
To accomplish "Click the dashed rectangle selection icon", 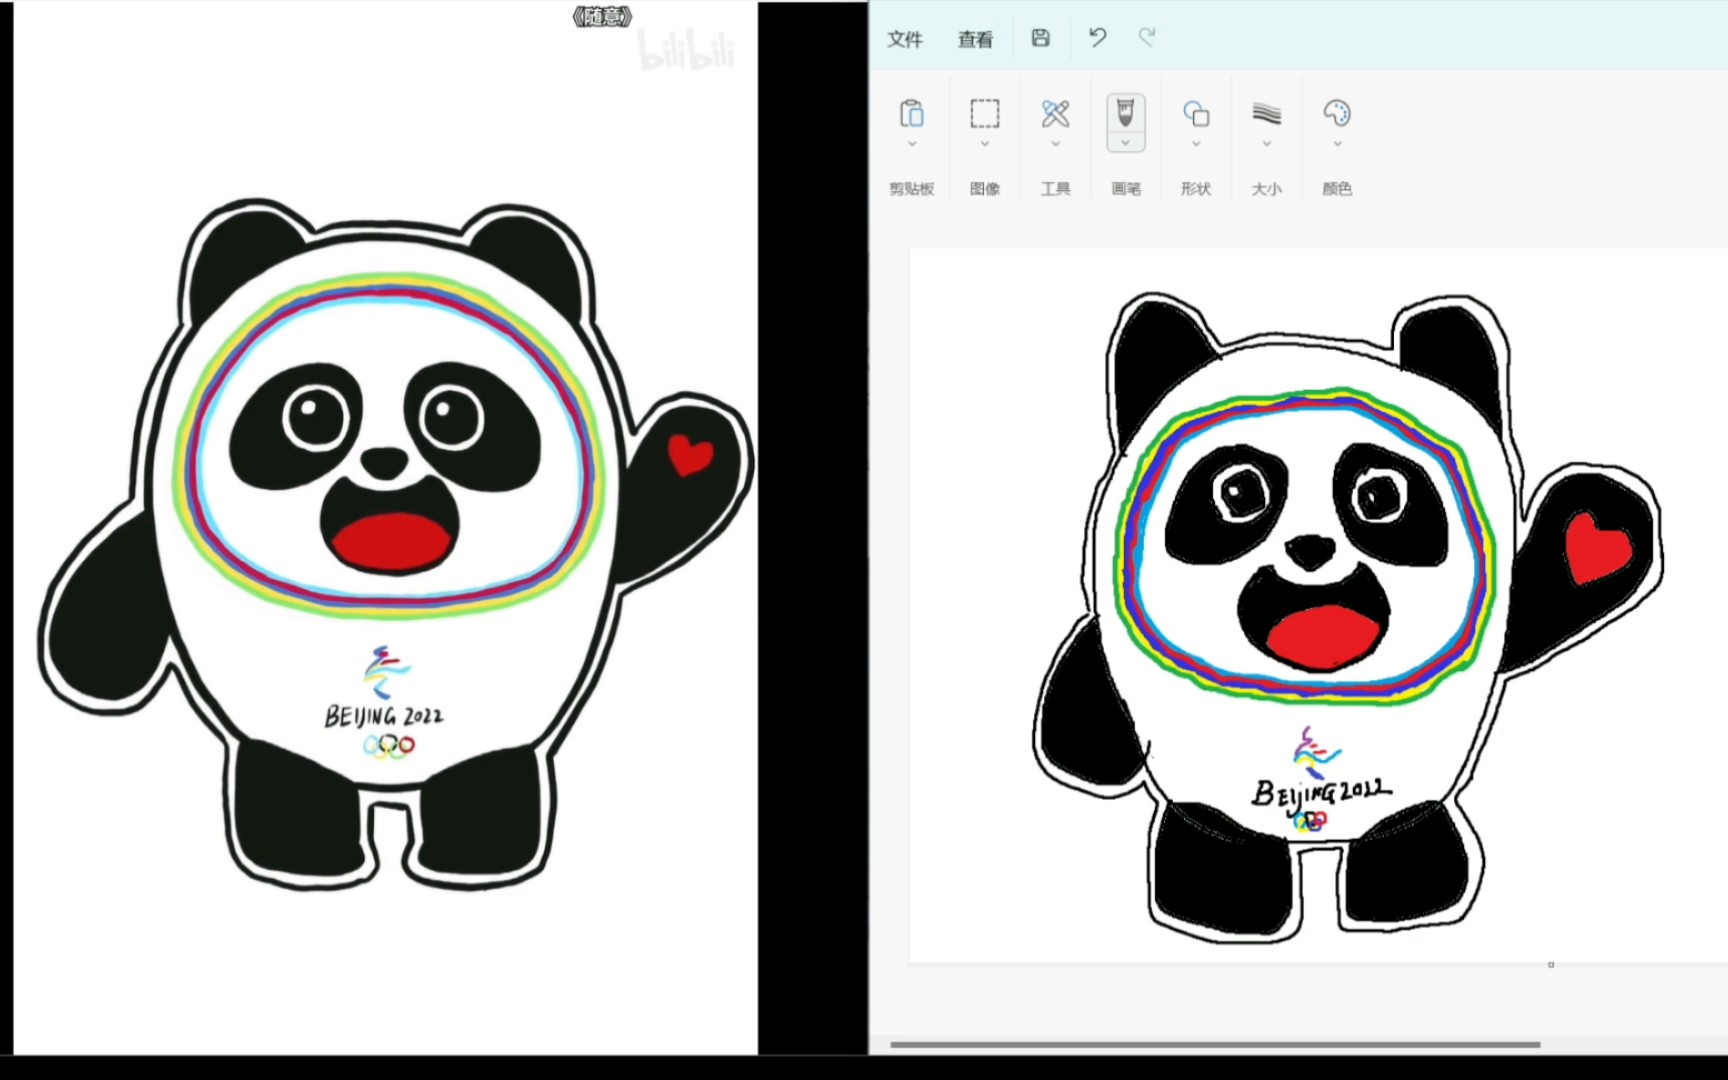I will coord(985,113).
